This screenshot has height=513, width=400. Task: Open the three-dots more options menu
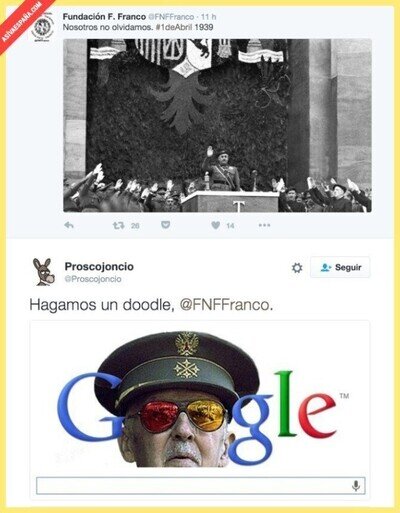click(x=264, y=225)
